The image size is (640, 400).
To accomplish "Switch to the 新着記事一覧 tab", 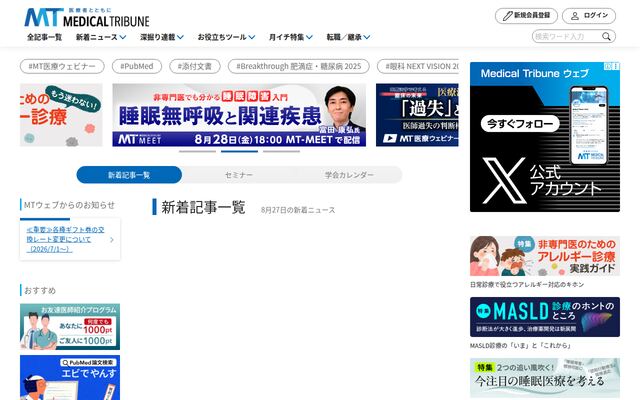I will pos(129,175).
